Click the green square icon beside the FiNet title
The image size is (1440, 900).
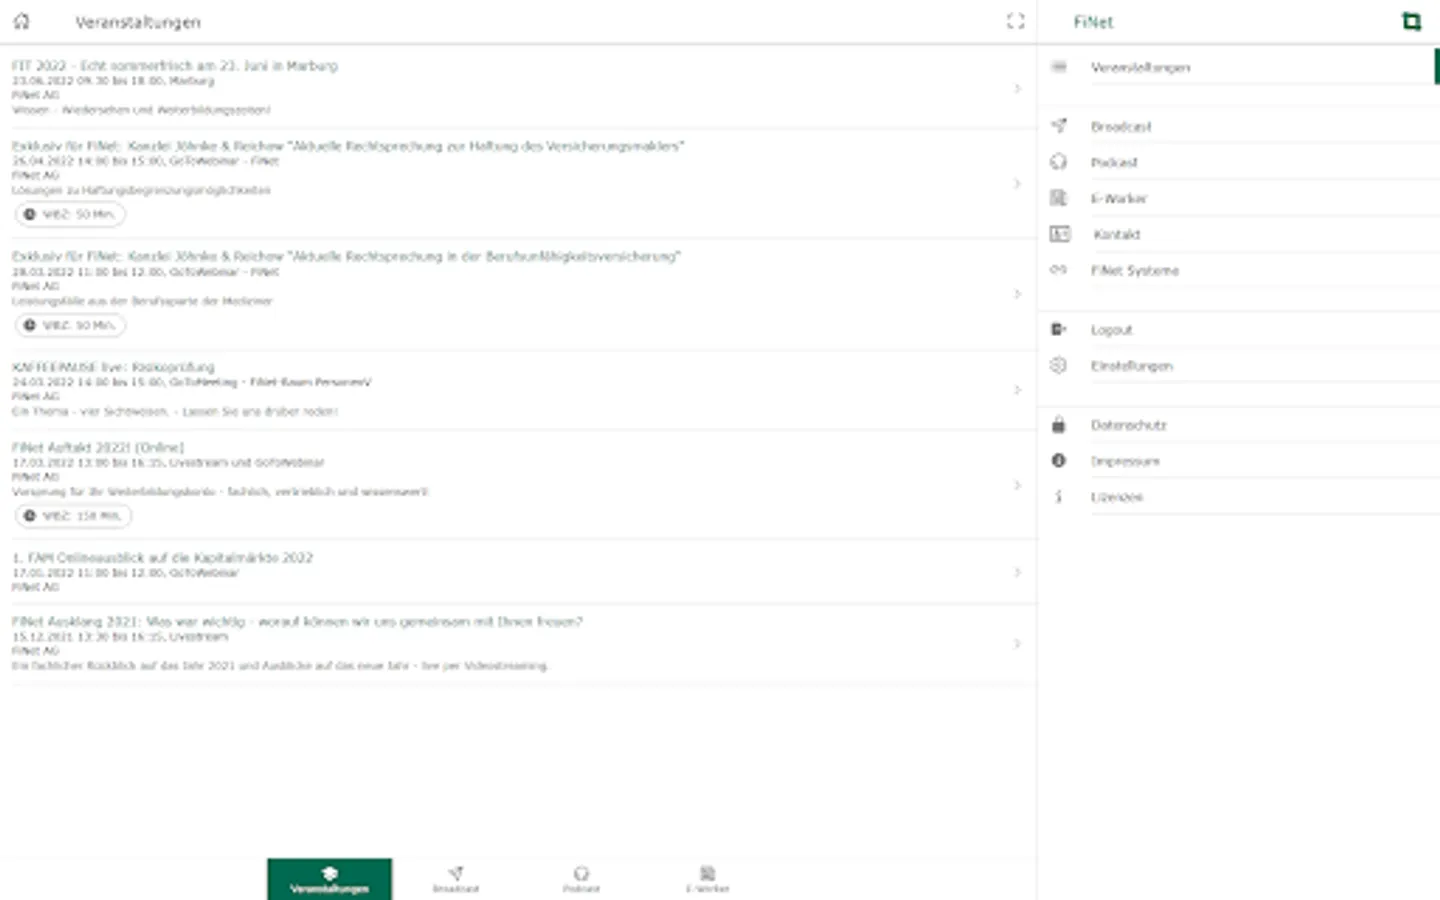point(1411,21)
